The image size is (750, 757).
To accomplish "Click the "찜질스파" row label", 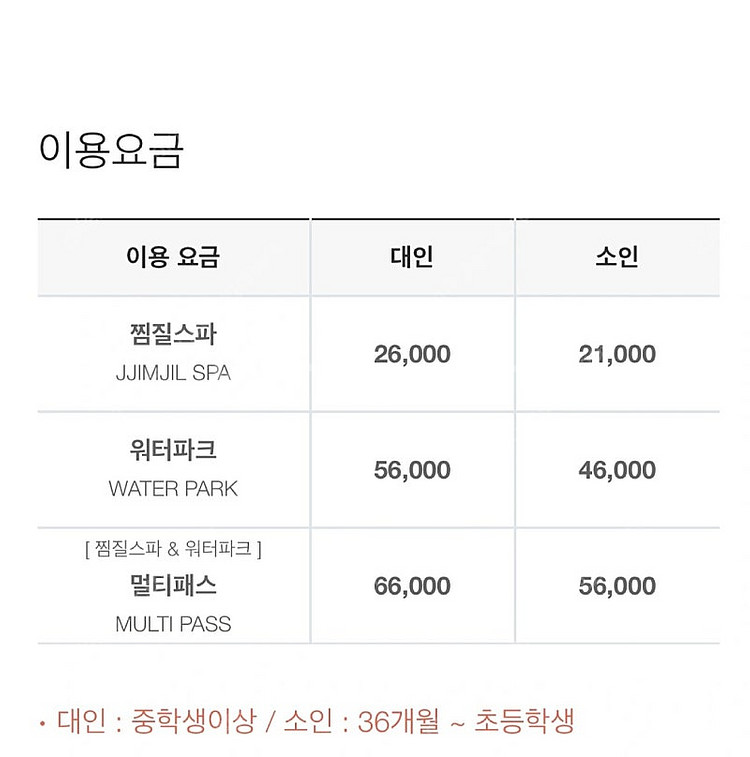I will [173, 334].
